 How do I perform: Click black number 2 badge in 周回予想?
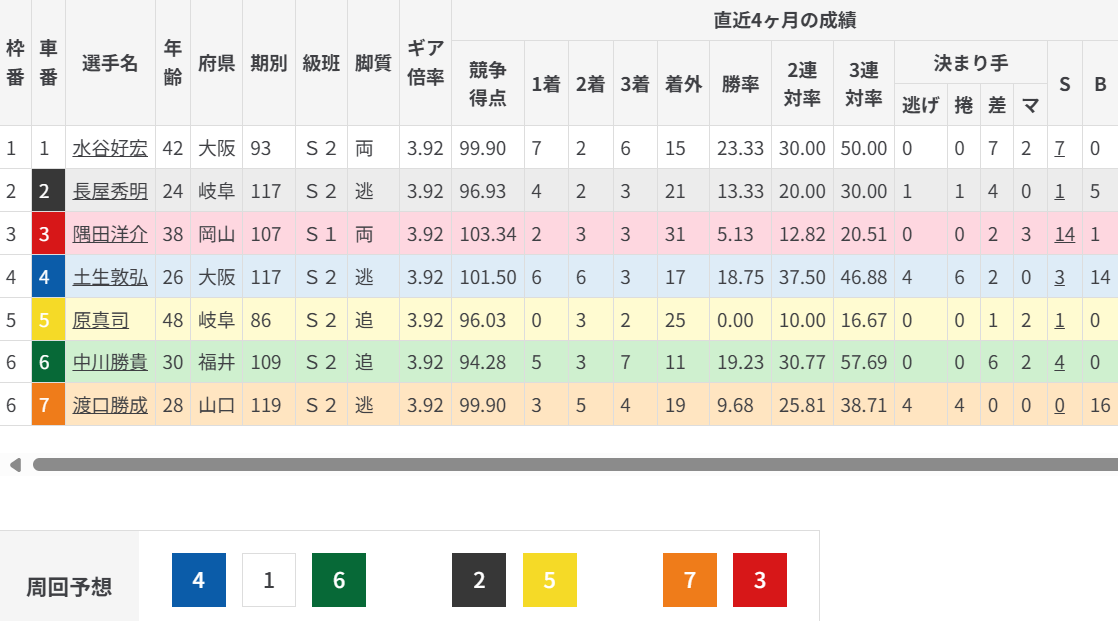coord(479,580)
